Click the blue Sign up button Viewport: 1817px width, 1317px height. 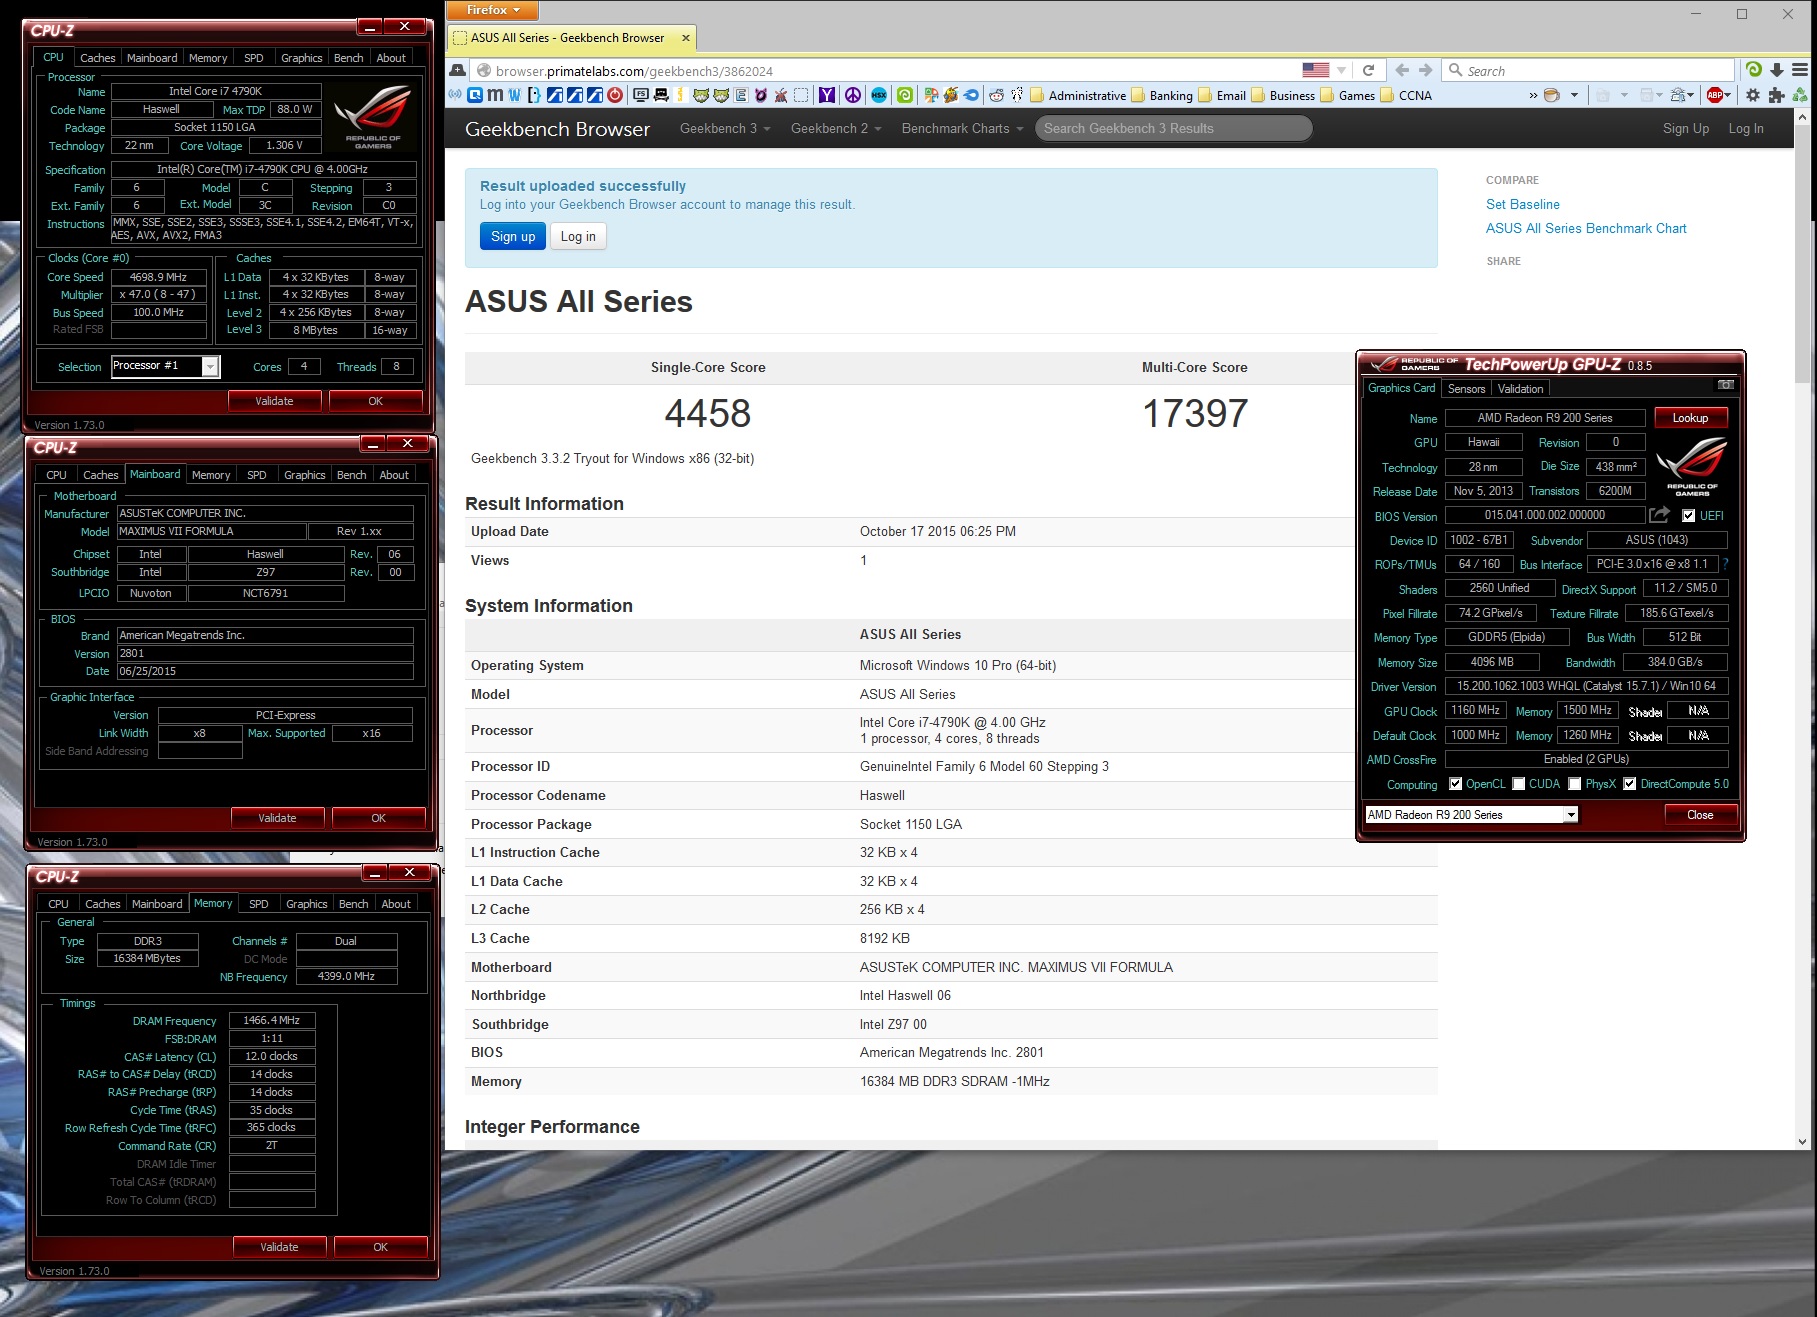pos(513,236)
